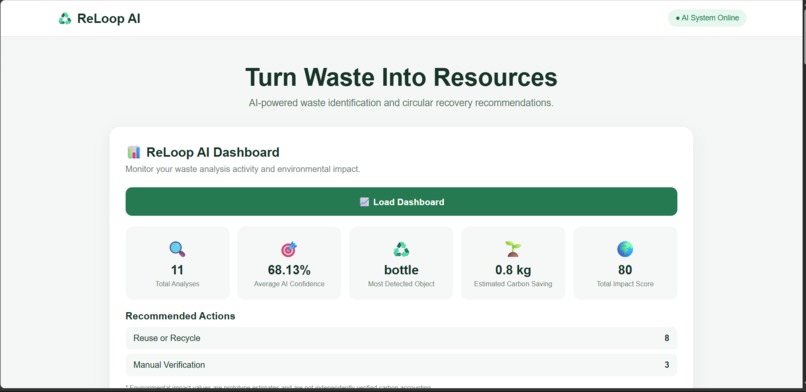Load the dashboard with the green button

[401, 201]
